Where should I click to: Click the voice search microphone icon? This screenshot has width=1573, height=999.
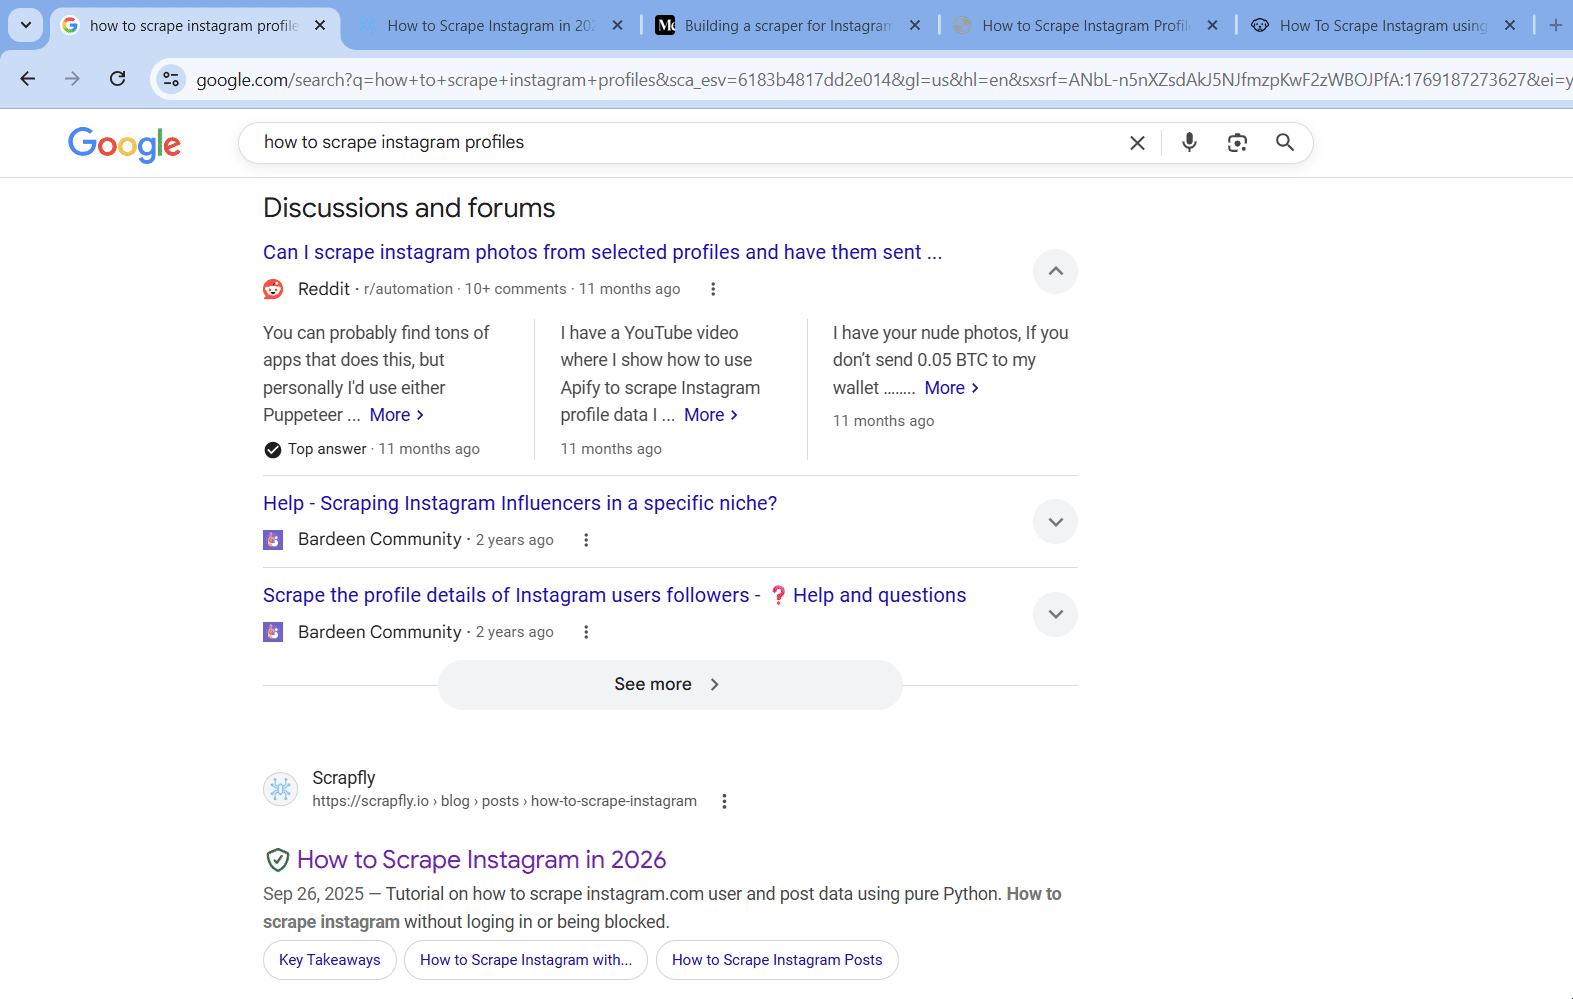point(1189,143)
